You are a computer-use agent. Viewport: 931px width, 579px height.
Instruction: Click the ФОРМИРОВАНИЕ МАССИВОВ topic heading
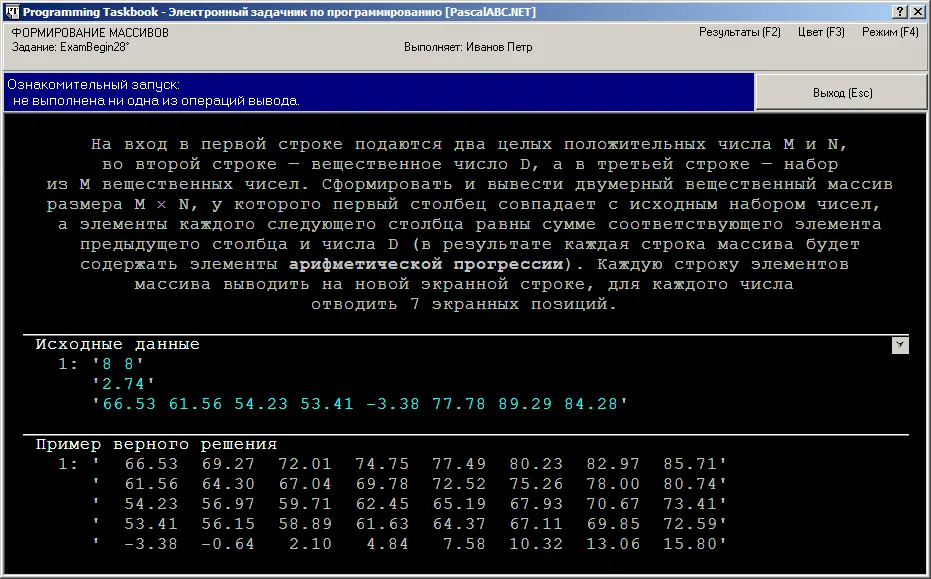coord(90,33)
